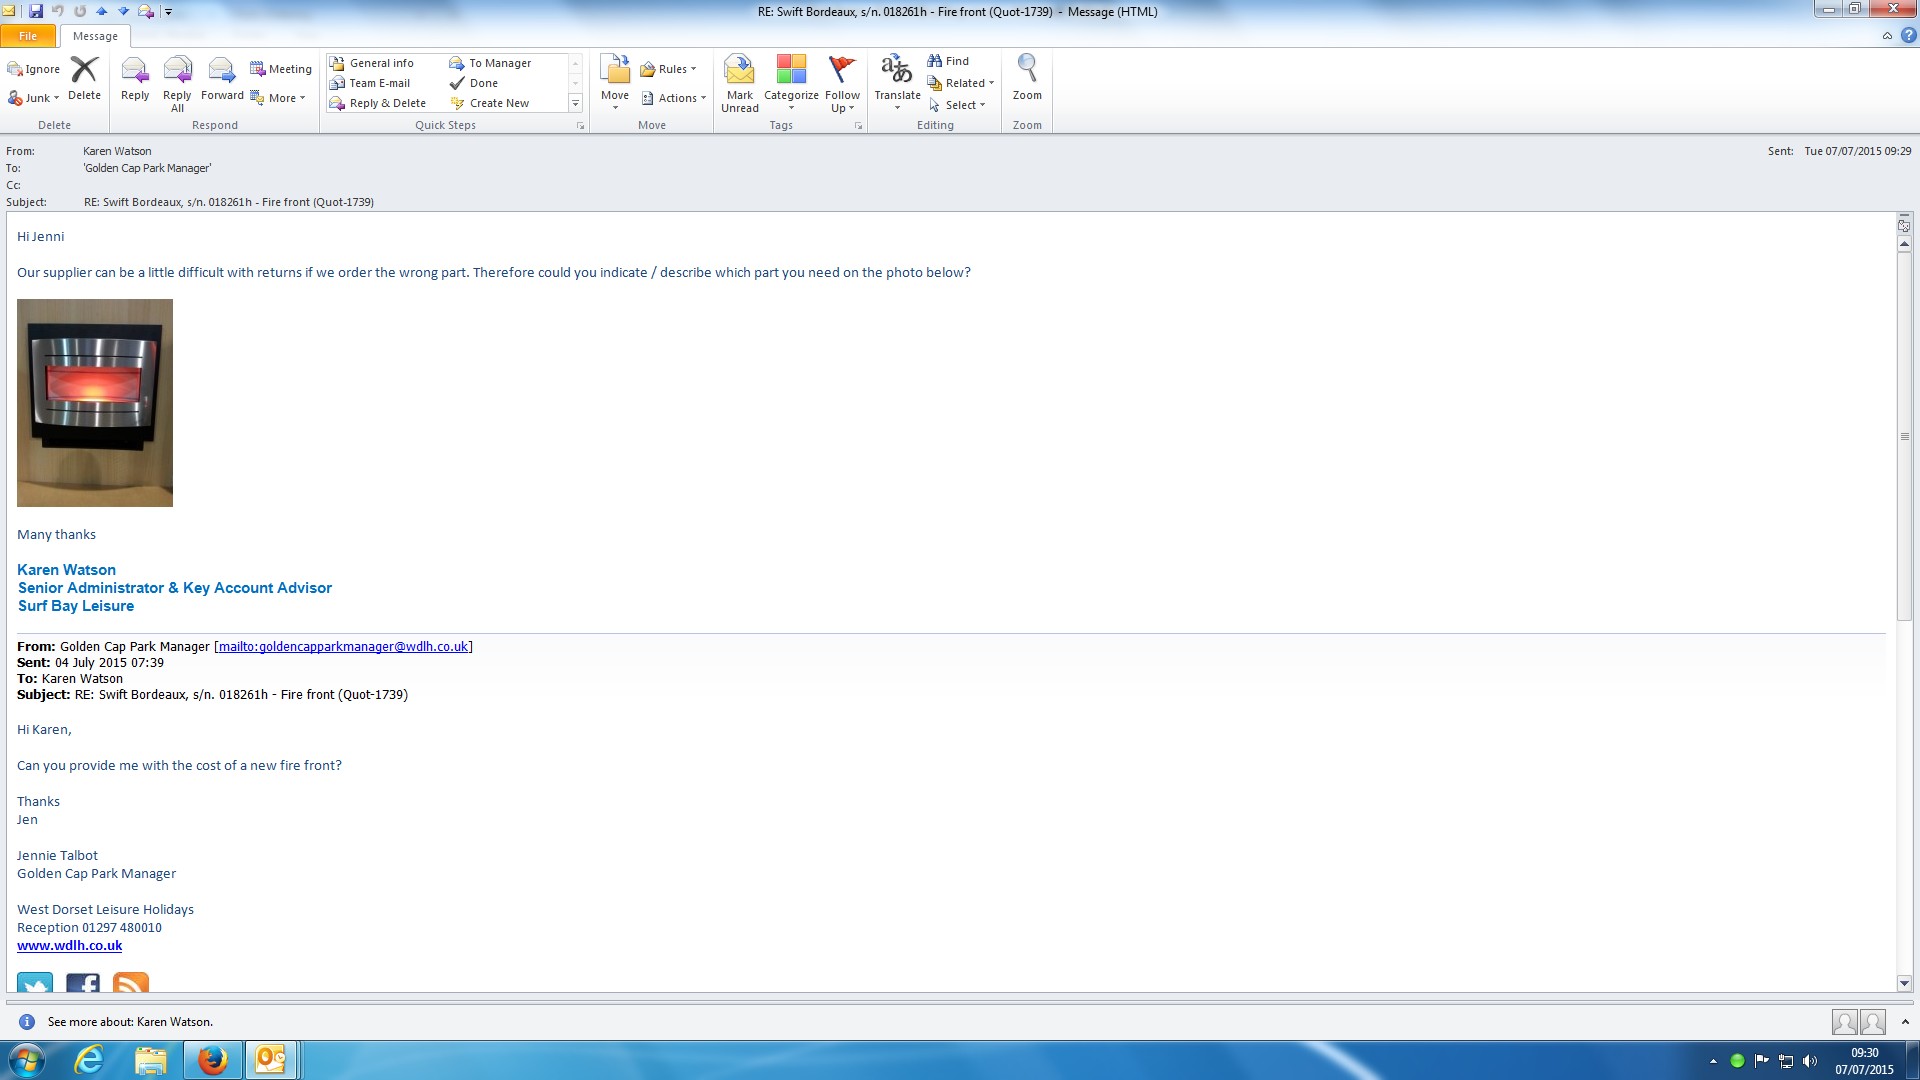Open the www.wdlh.co.uk link
Image resolution: width=1920 pixels, height=1080 pixels.
(x=69, y=946)
